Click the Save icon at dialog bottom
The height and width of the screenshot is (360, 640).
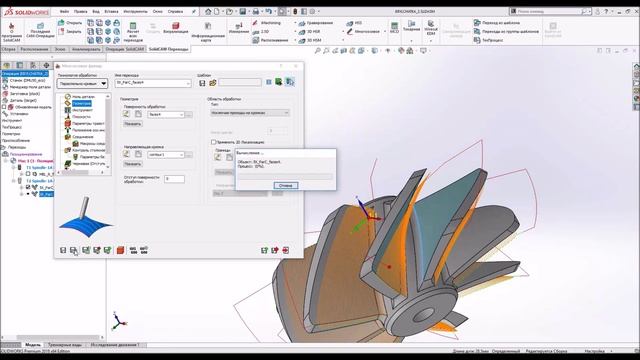pos(63,250)
